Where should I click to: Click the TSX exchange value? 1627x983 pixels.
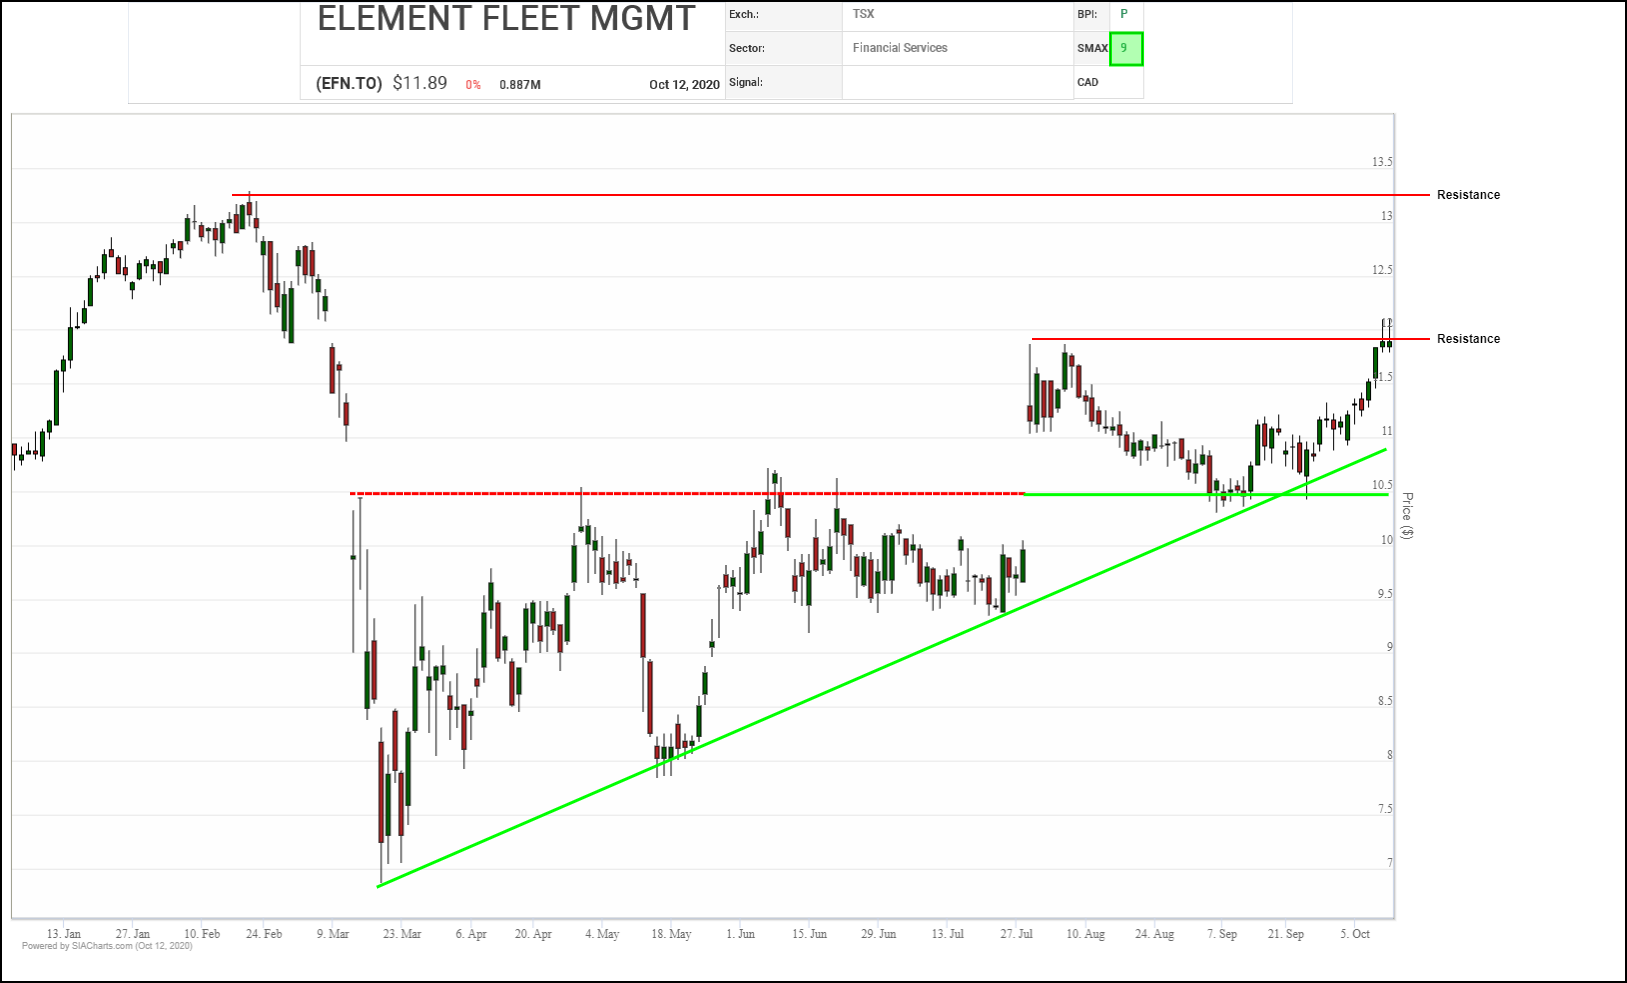coord(863,14)
